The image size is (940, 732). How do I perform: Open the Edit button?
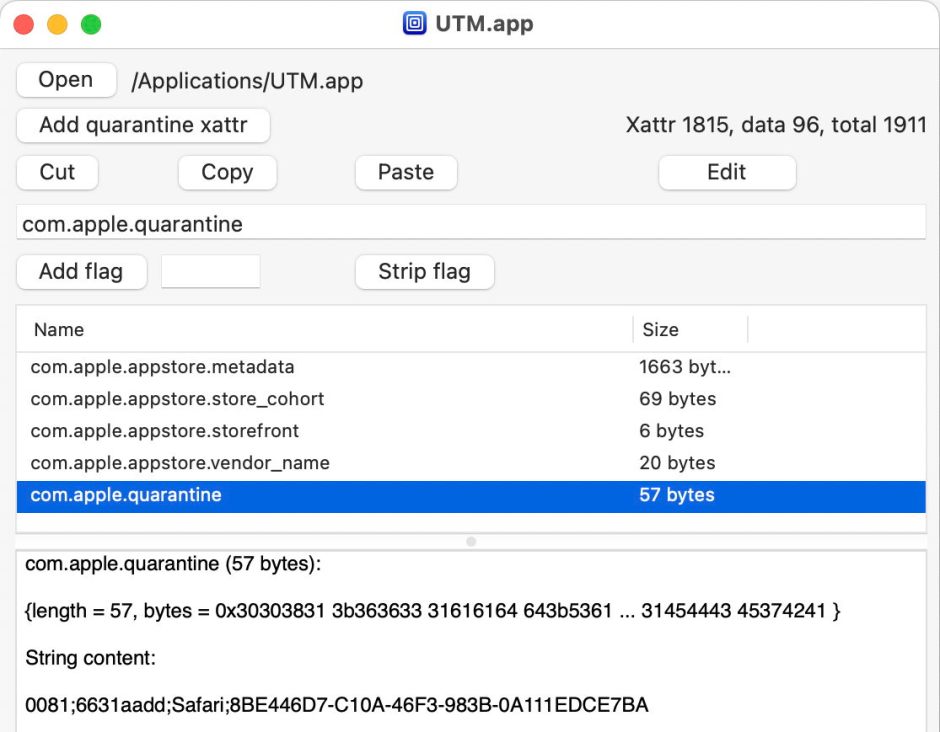(727, 172)
